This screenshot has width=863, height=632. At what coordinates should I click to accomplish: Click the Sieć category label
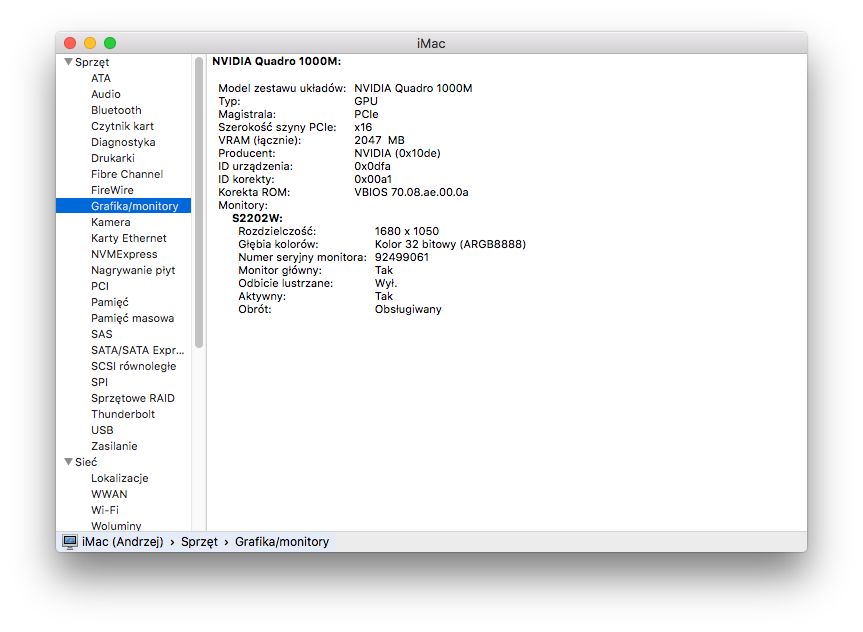[86, 462]
